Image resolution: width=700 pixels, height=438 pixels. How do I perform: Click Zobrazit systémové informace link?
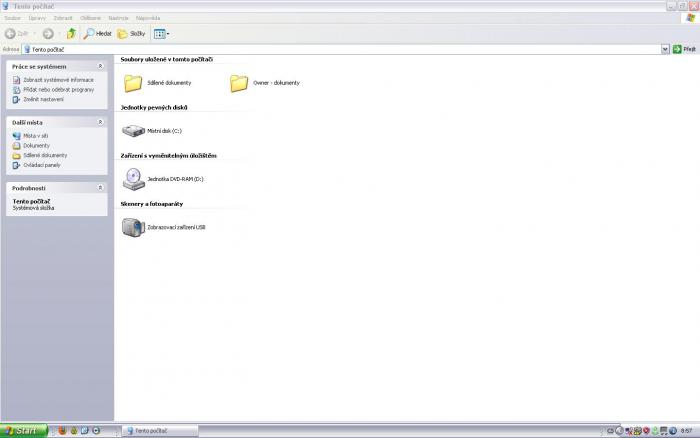pyautogui.click(x=58, y=79)
